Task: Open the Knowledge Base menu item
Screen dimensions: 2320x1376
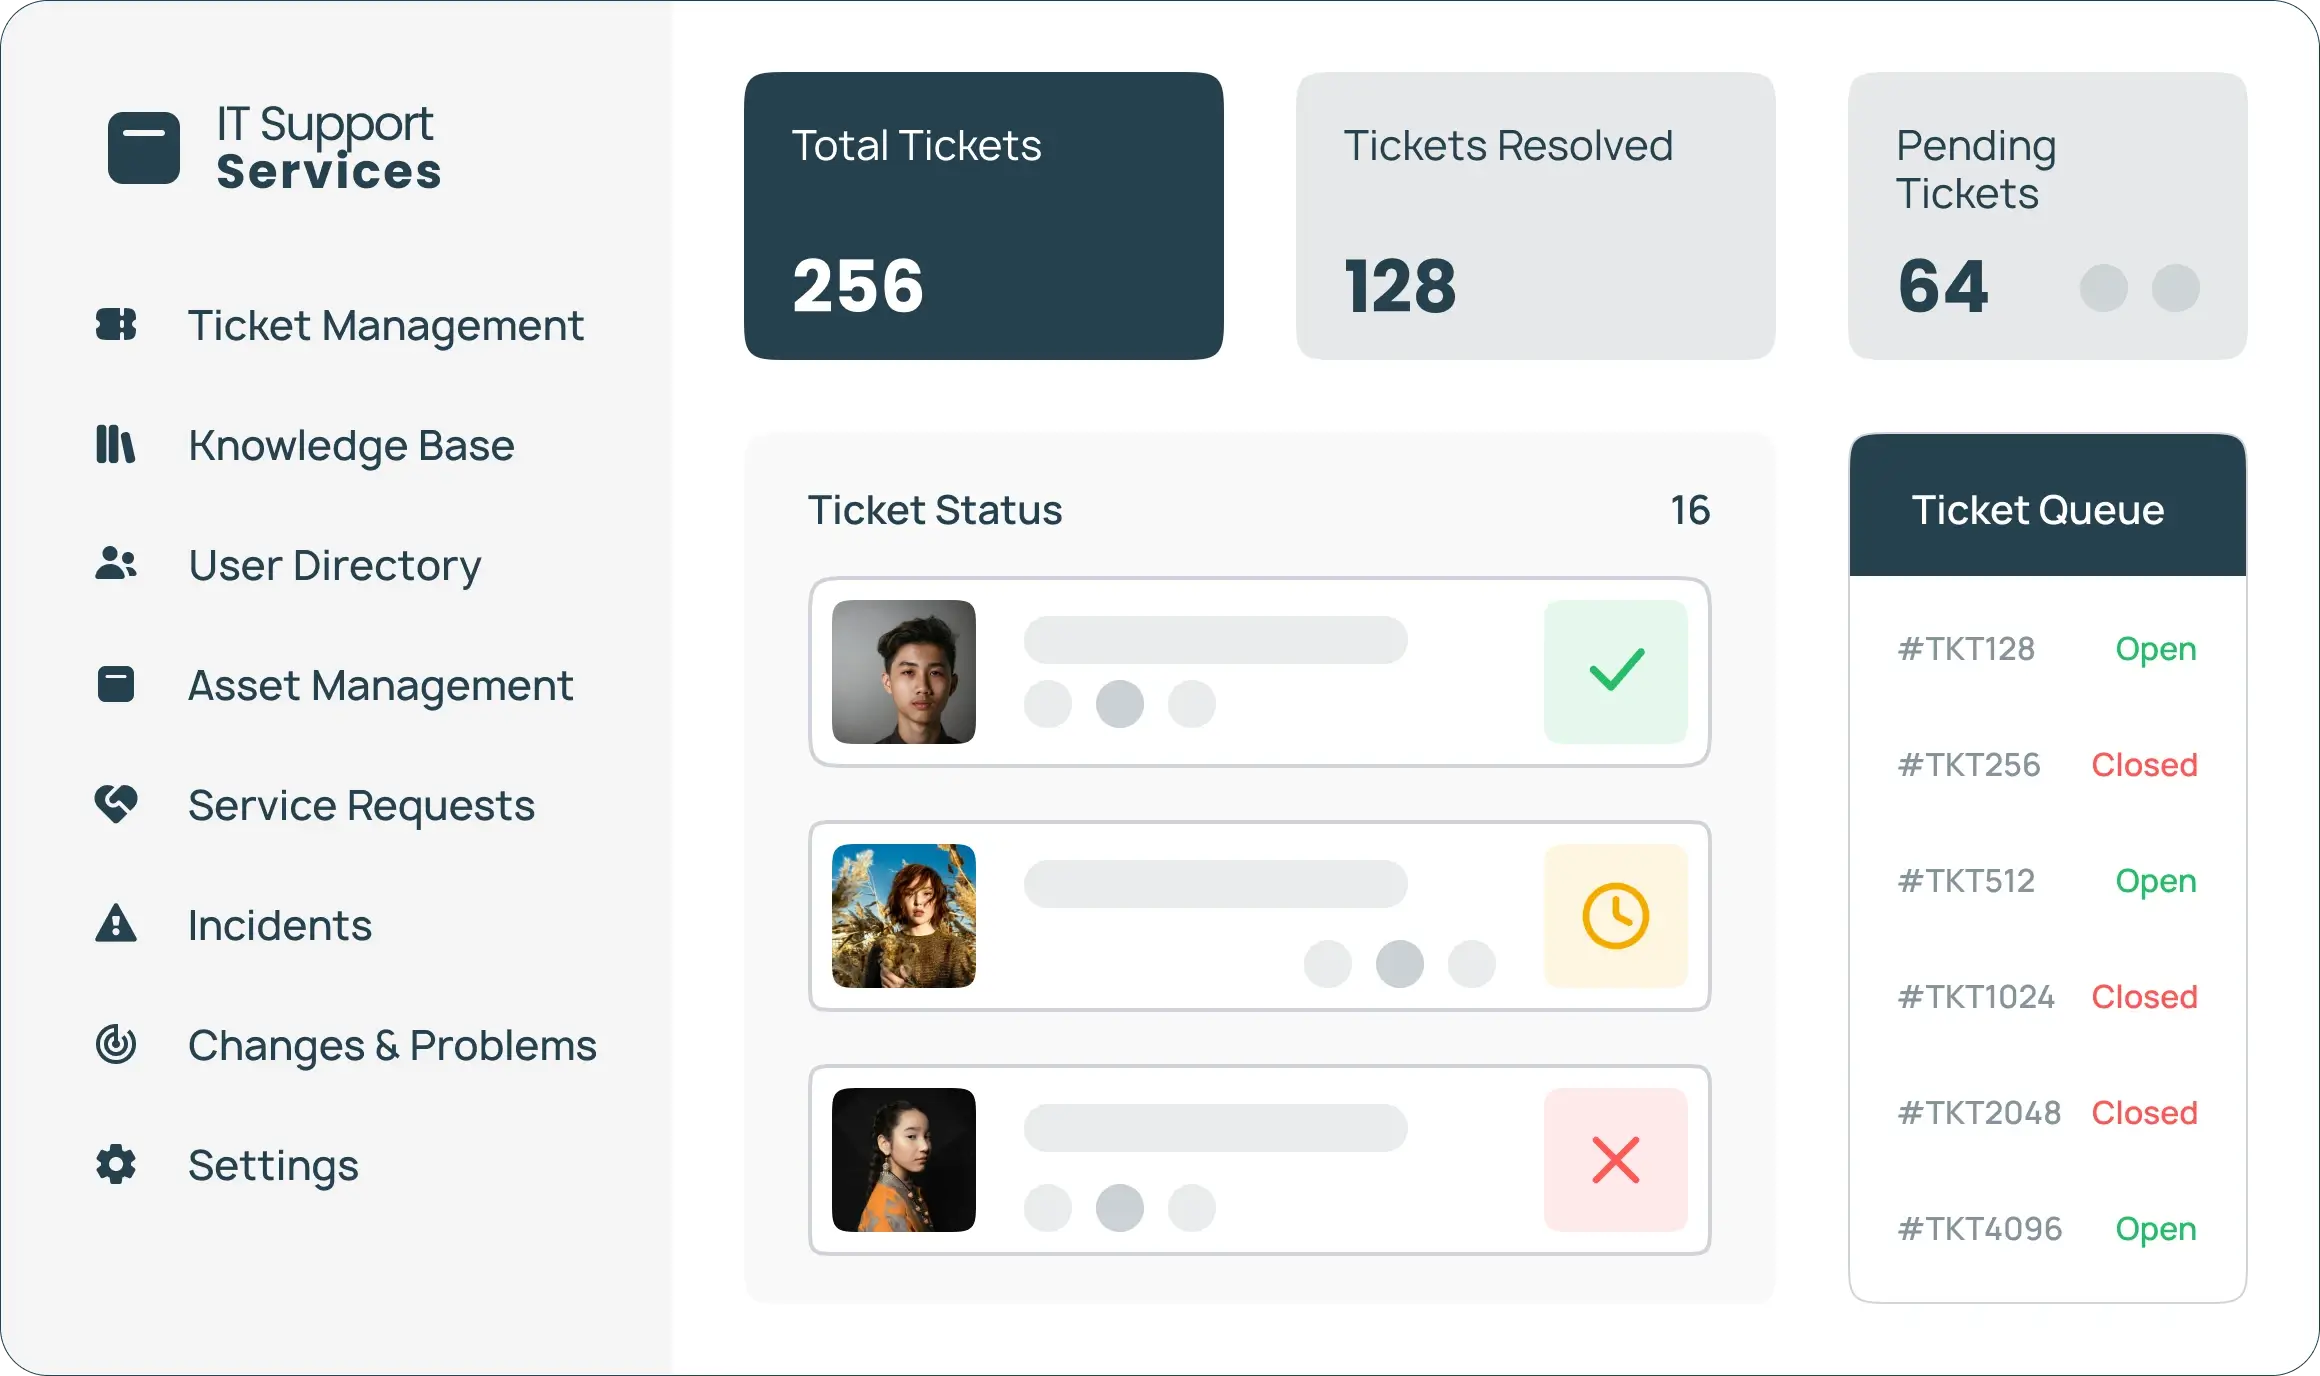Action: [351, 445]
